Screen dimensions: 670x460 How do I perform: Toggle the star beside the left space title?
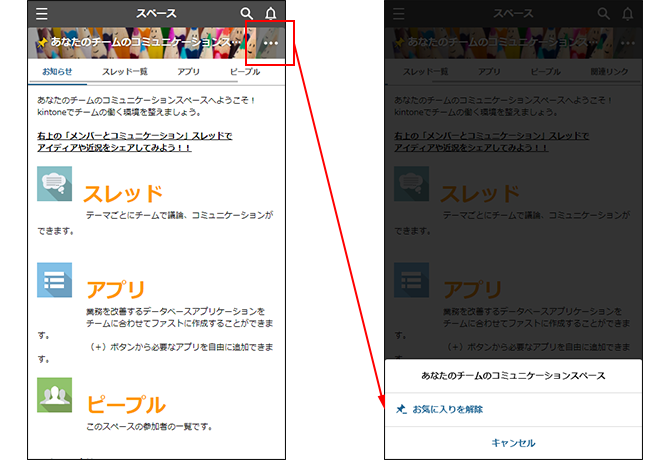(x=42, y=44)
